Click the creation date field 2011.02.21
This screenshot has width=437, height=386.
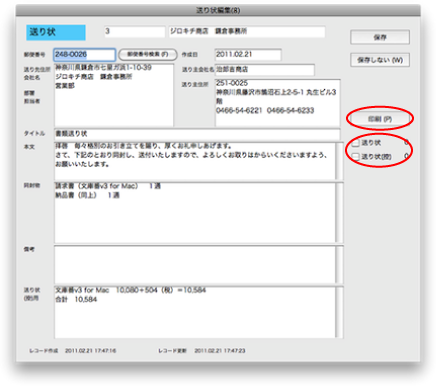pos(248,55)
